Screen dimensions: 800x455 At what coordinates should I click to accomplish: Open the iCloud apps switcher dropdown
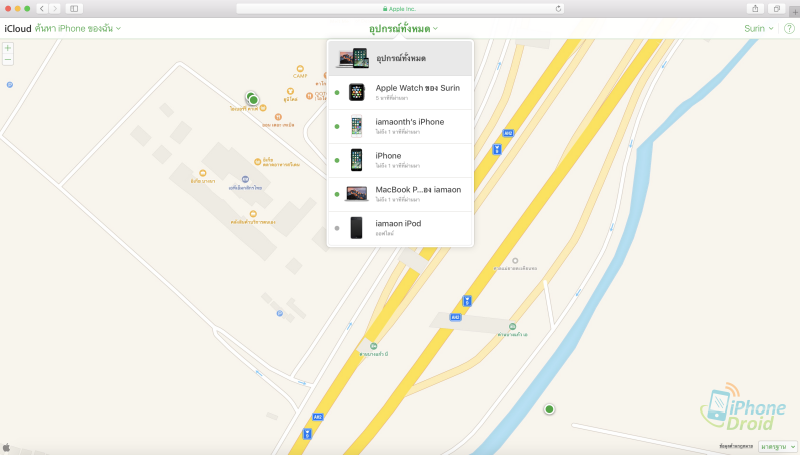[78, 29]
